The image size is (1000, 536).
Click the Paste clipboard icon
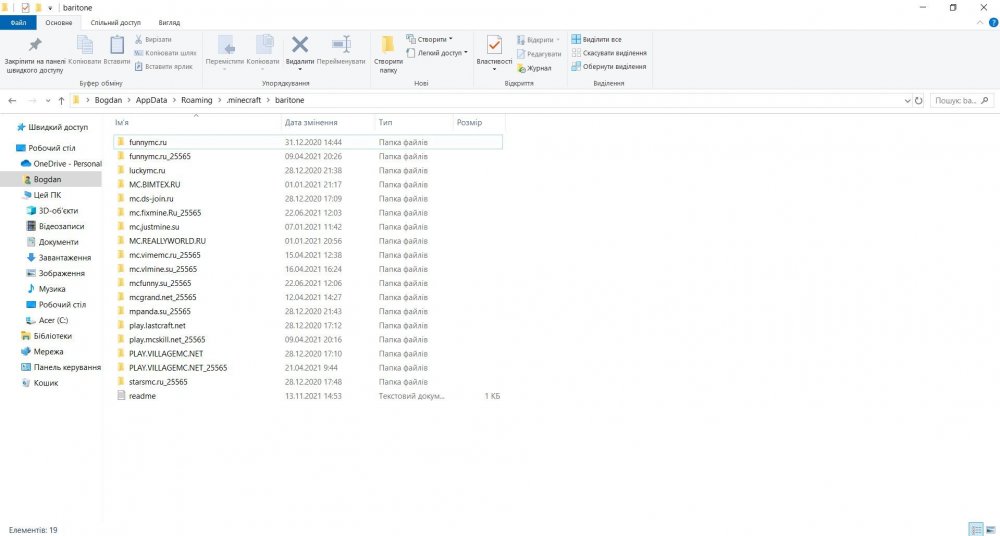tap(117, 45)
